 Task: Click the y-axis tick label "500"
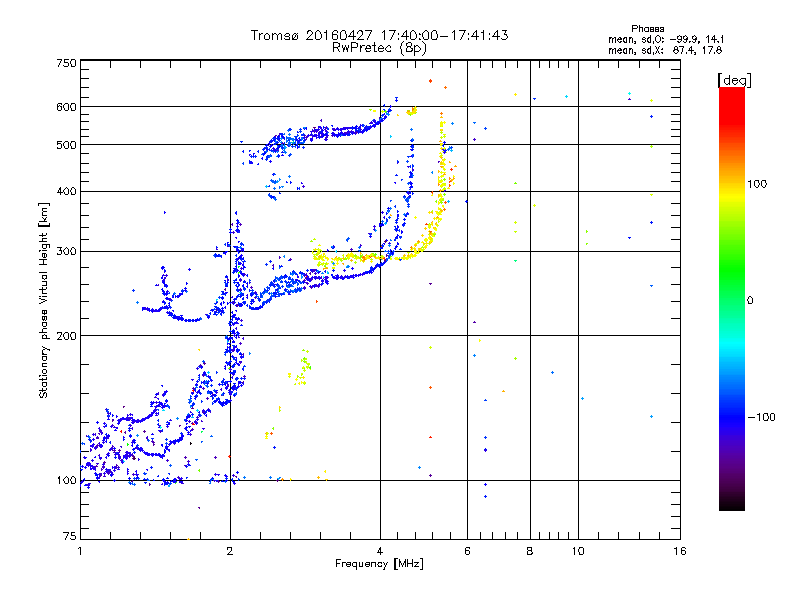[66, 145]
